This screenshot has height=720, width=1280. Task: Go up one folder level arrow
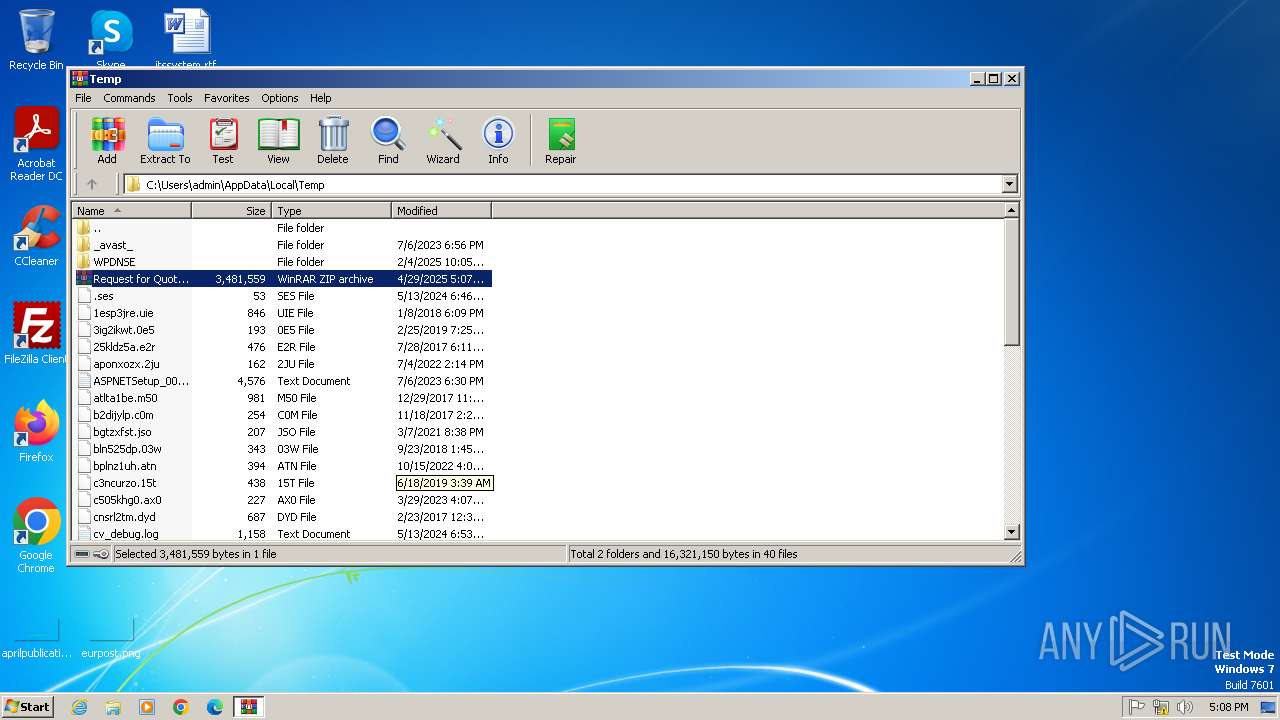(x=92, y=184)
